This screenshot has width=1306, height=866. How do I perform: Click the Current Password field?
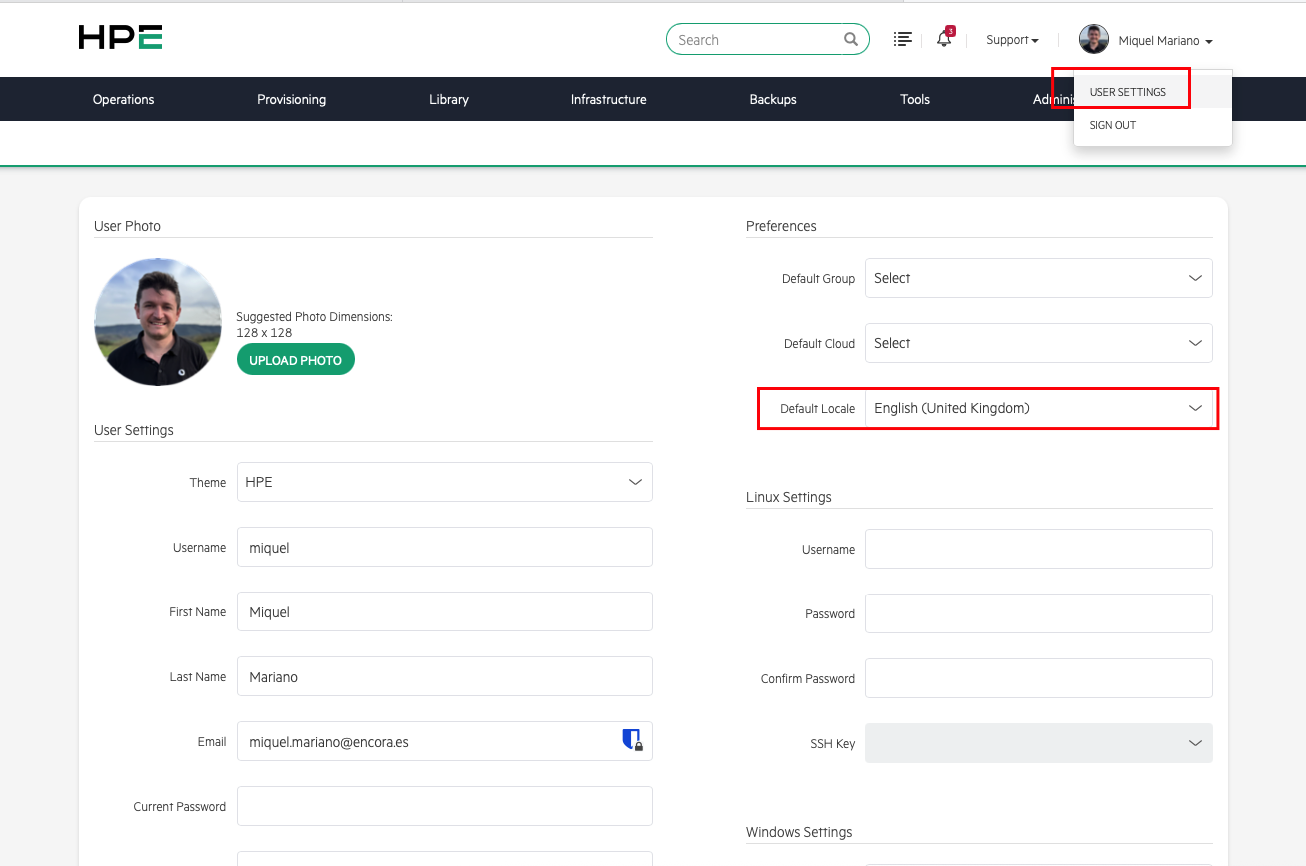pos(444,806)
